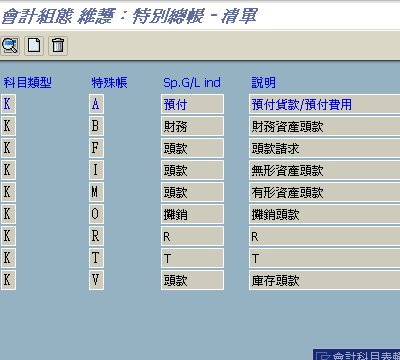The image size is (400, 360).
Task: Click special G/L indicator A cell
Action: pyautogui.click(x=96, y=104)
